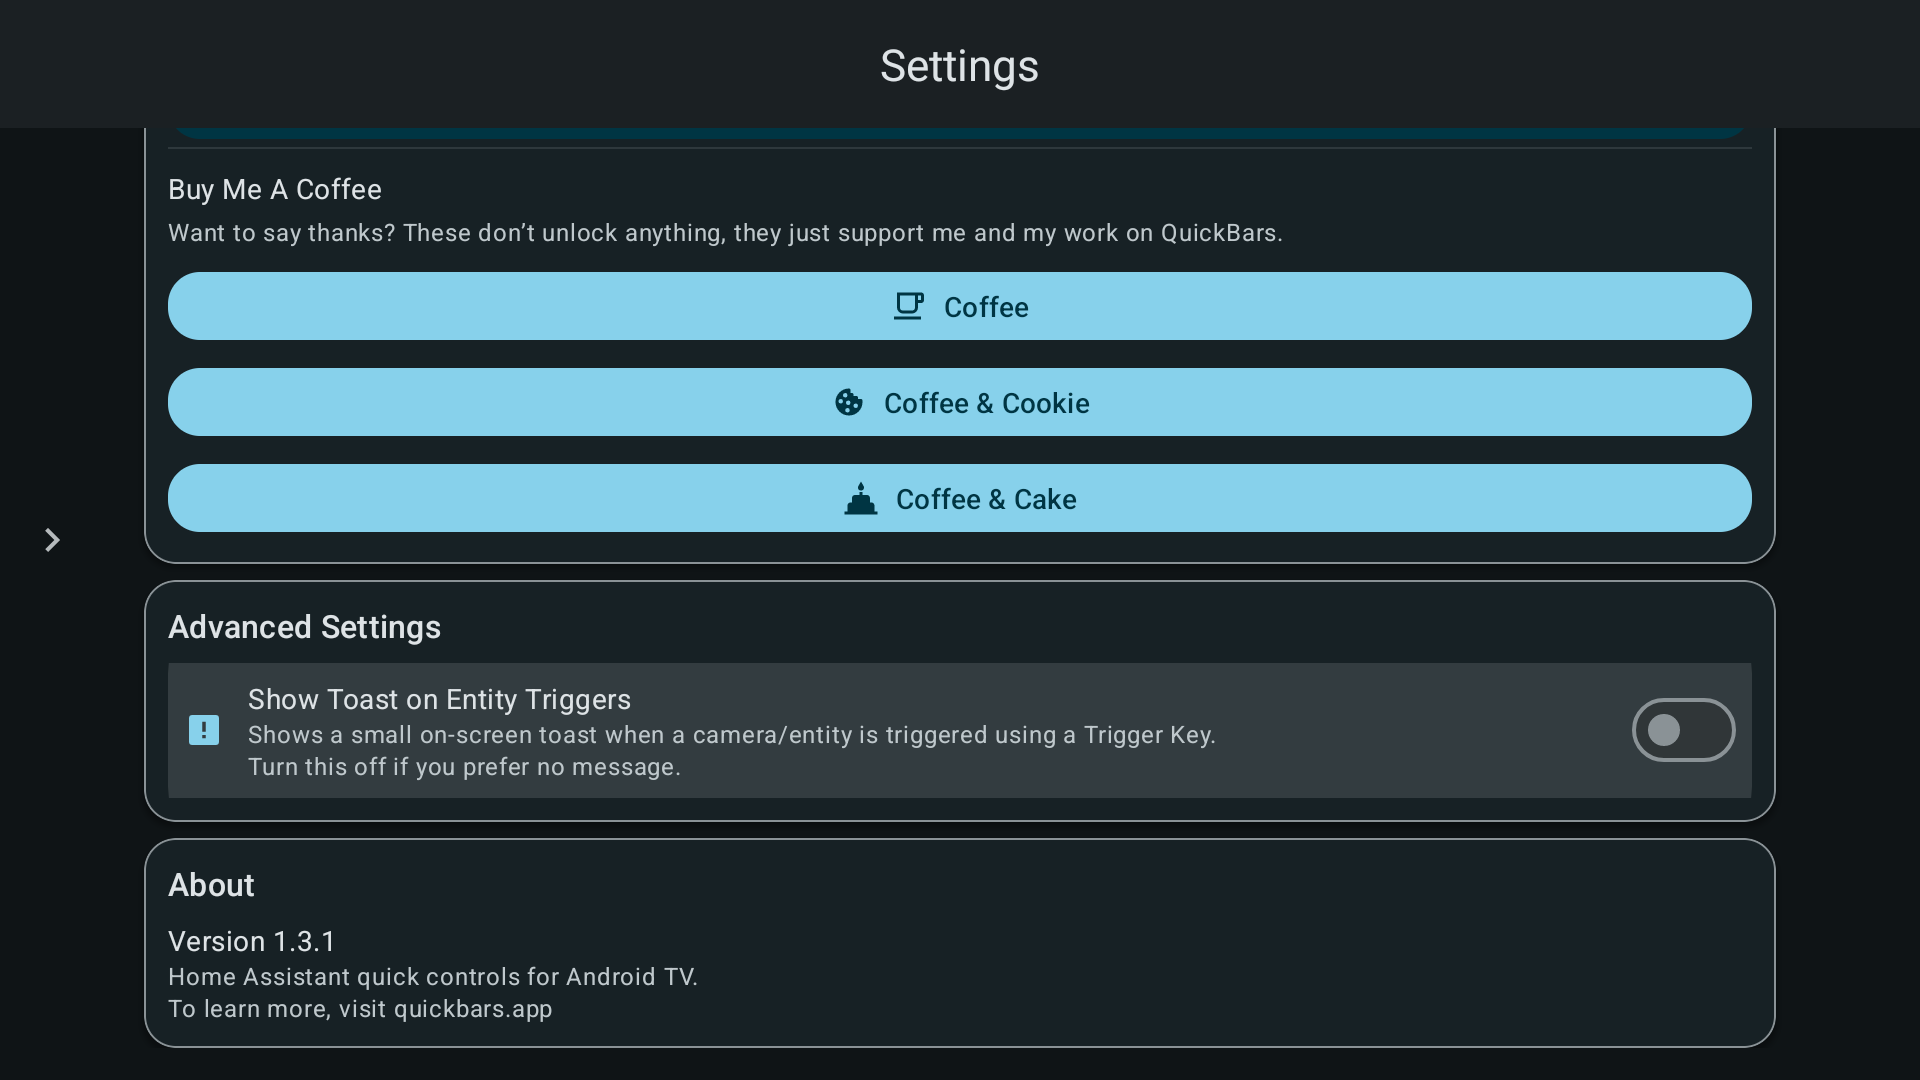Select the Version 1.3.1 entry
The height and width of the screenshot is (1080, 1920).
(252, 941)
